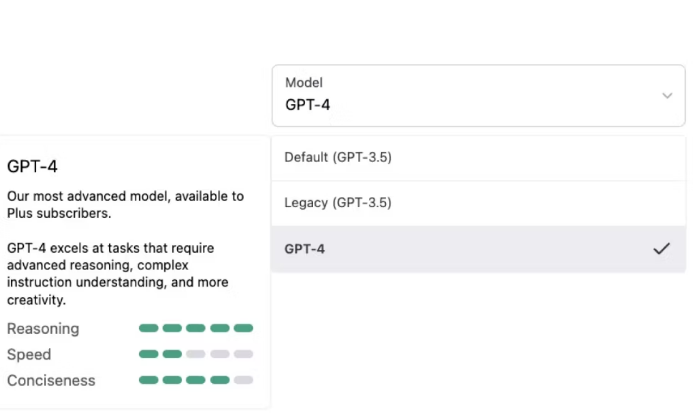
Task: Click the "GPT-4 excels at tasks" paragraph
Action: (x=118, y=274)
